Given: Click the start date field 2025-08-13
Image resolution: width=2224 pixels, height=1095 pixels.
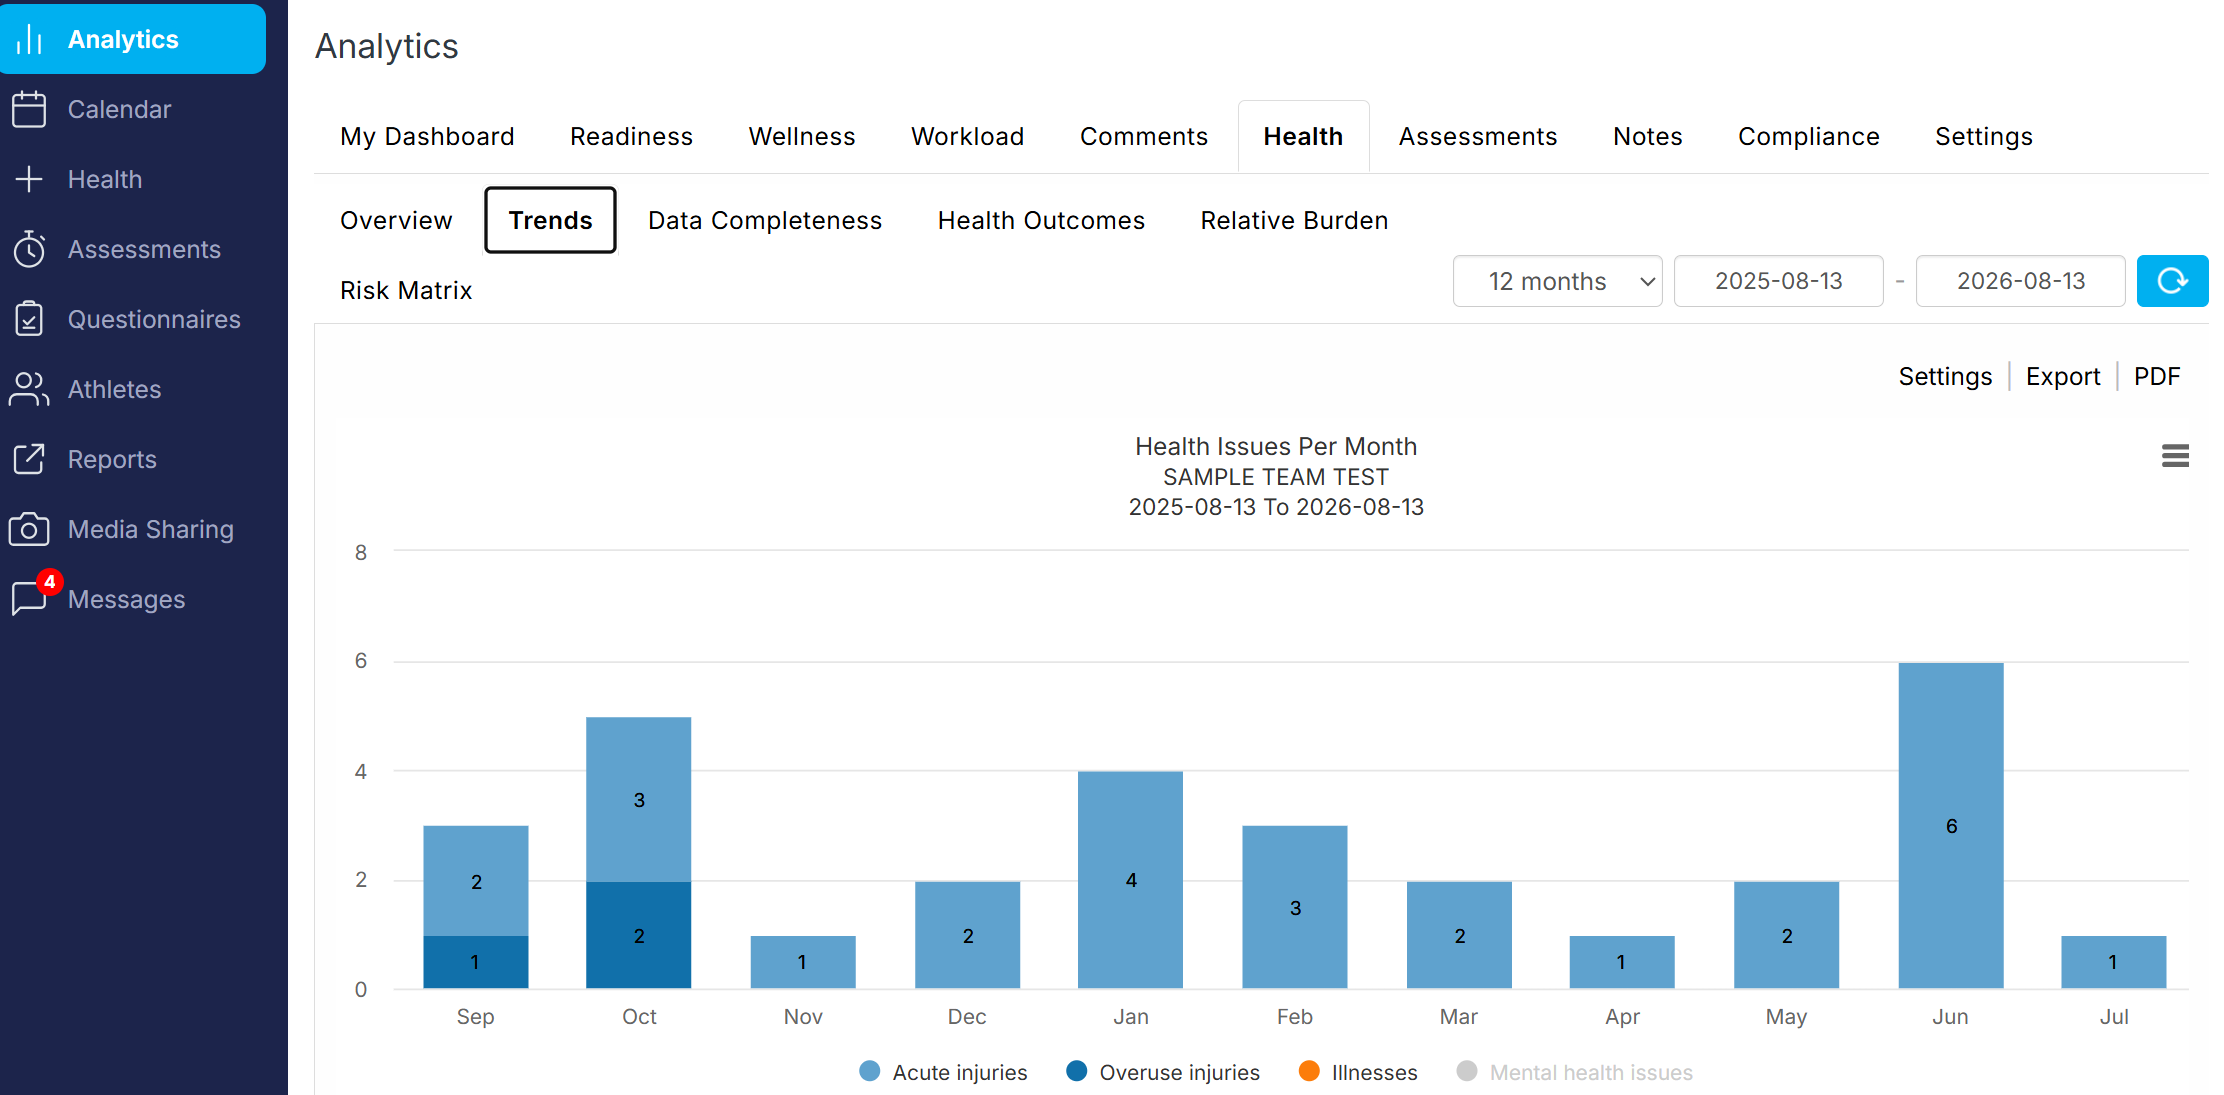Looking at the screenshot, I should [x=1778, y=281].
